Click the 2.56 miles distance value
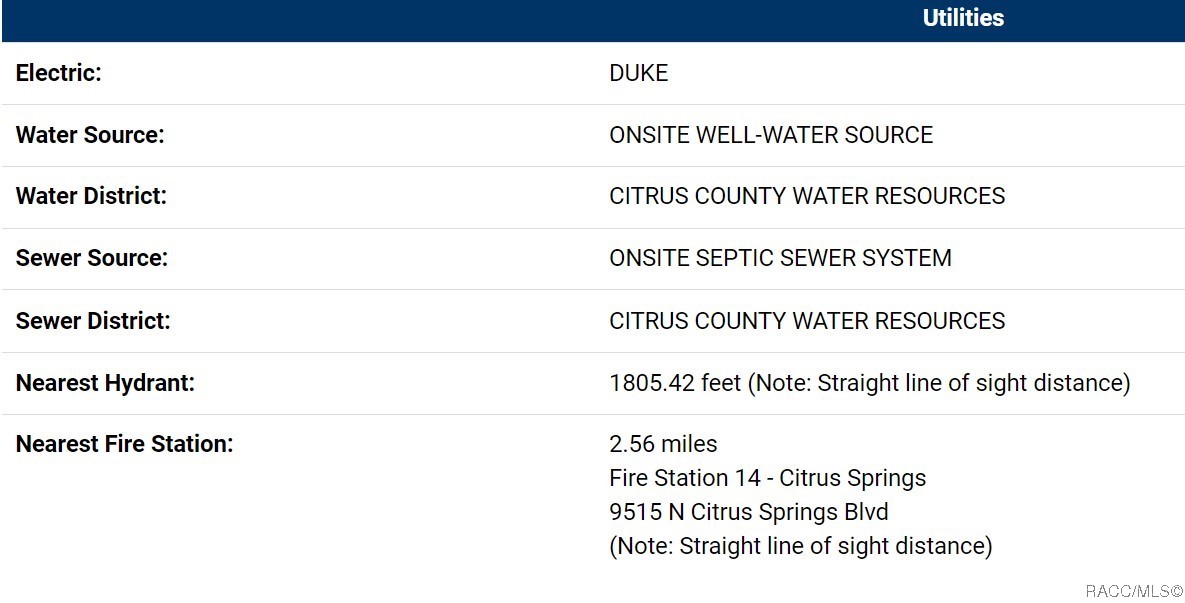This screenshot has width=1185, height=603. pos(663,444)
